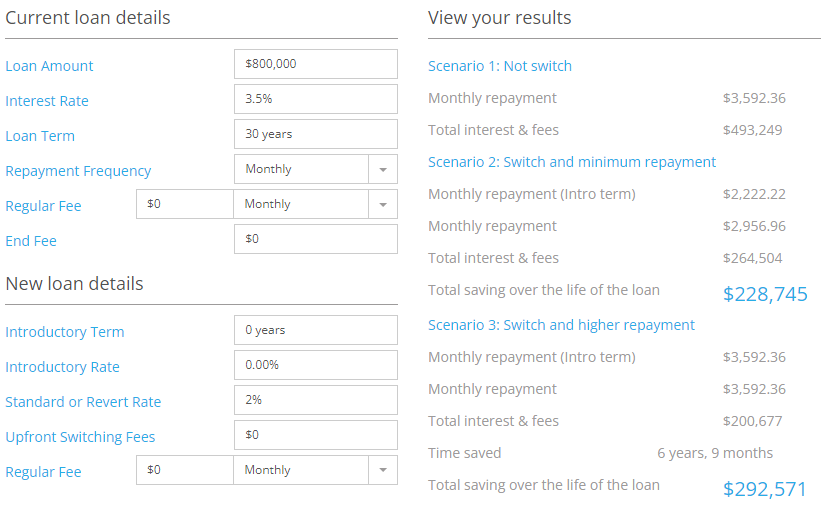Image resolution: width=829 pixels, height=511 pixels.
Task: Click the Introductory Rate field showing 0.00%
Action: 316,365
